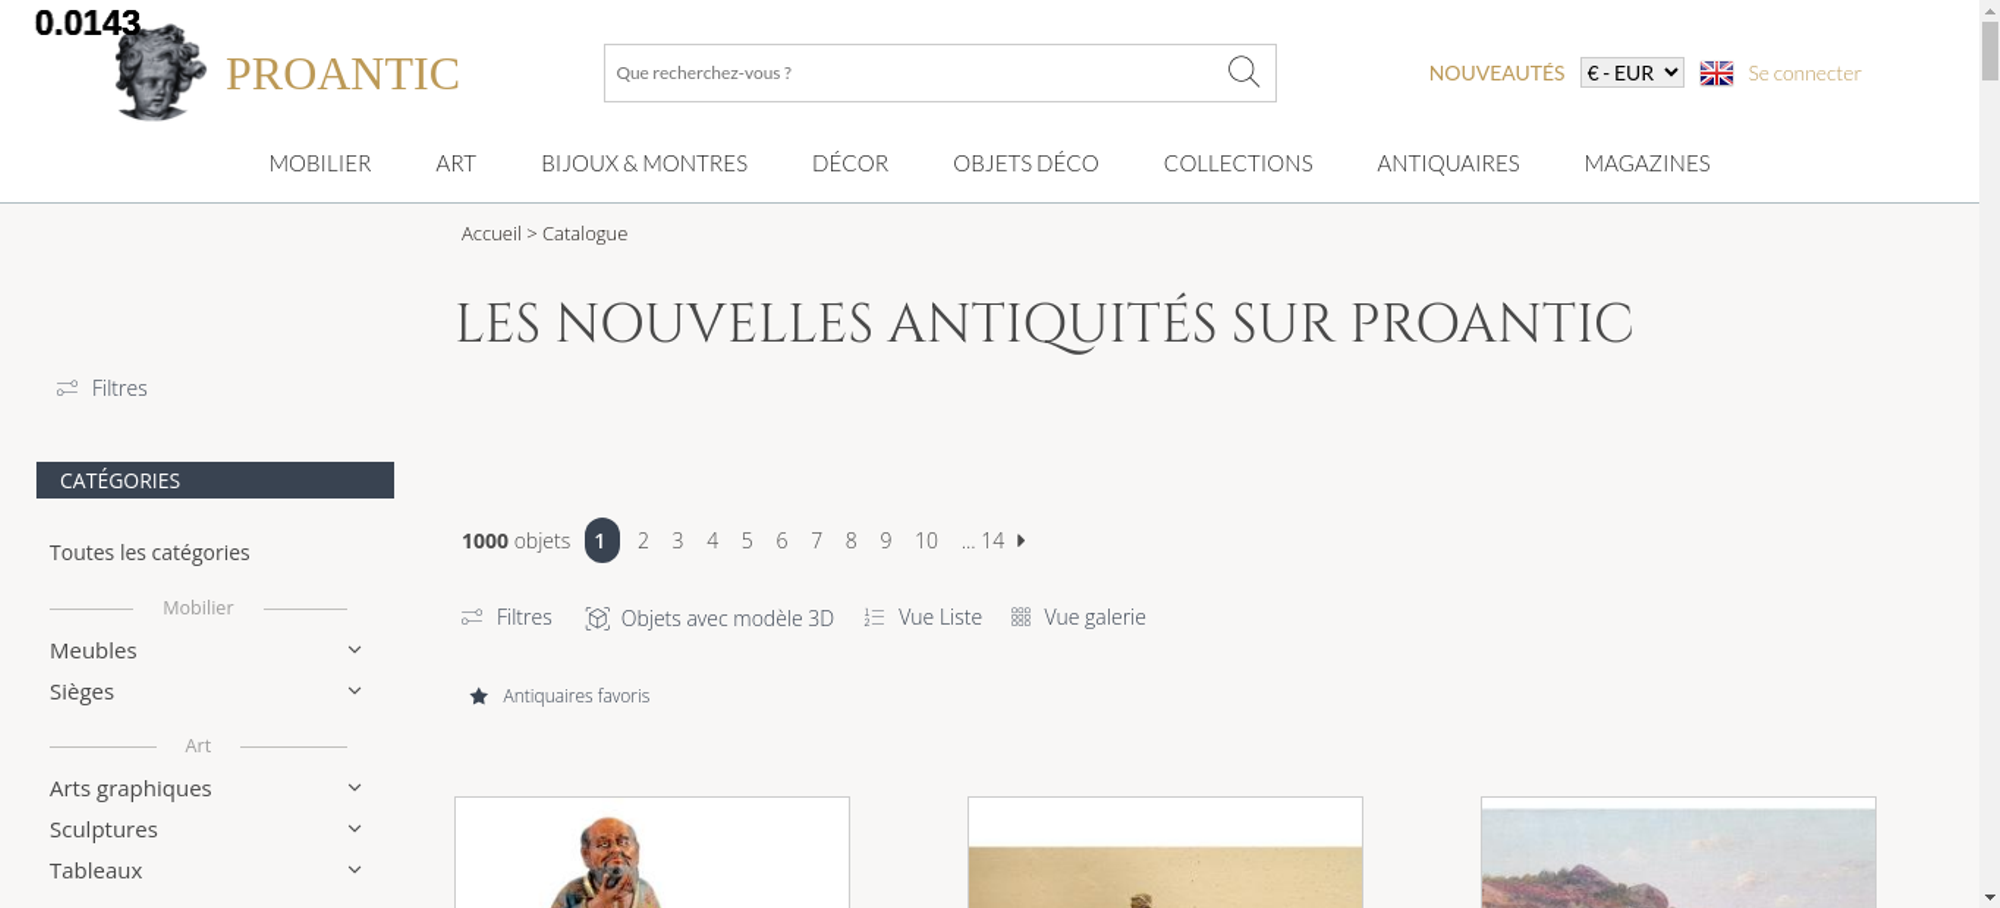Open the EUR currency dropdown

click(x=1632, y=73)
